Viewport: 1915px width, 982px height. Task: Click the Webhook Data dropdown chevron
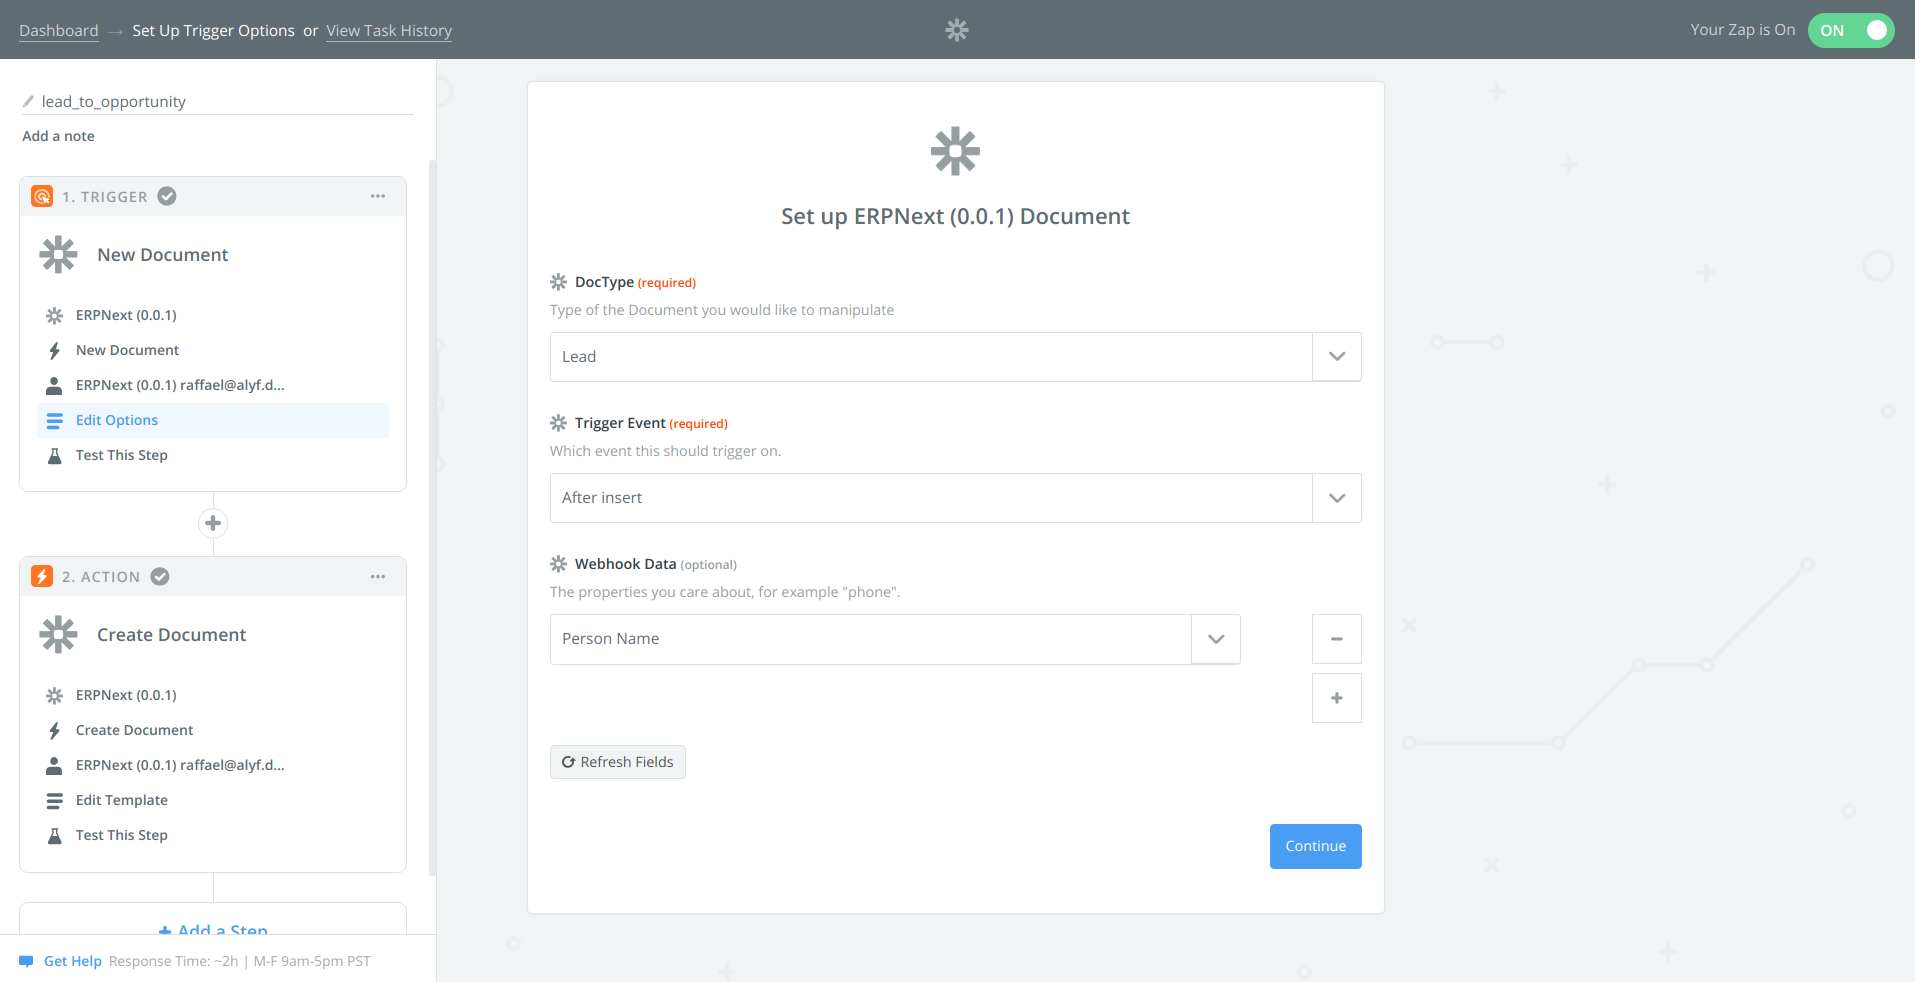point(1216,639)
